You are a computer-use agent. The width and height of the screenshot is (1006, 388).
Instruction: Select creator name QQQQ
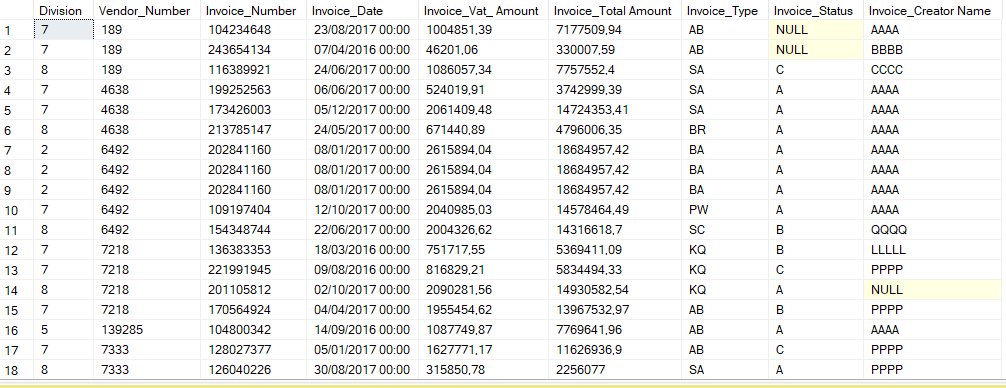click(888, 230)
